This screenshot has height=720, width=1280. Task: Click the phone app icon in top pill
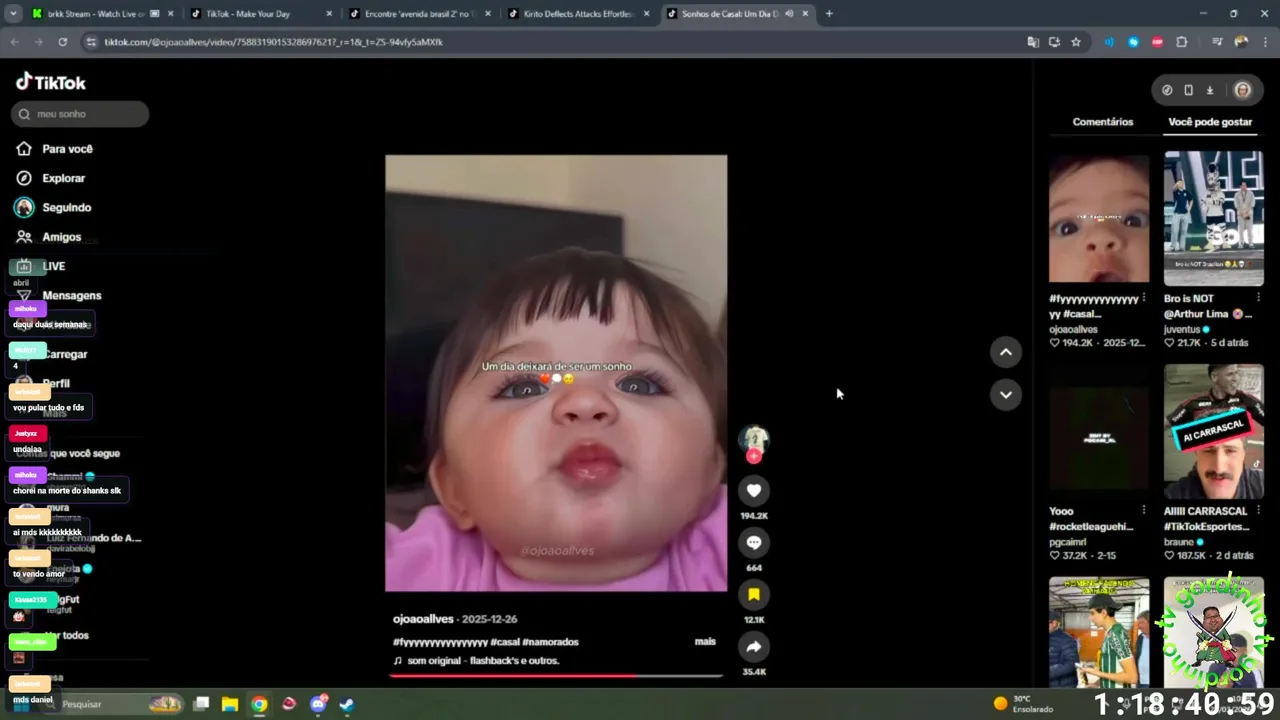coord(1188,90)
